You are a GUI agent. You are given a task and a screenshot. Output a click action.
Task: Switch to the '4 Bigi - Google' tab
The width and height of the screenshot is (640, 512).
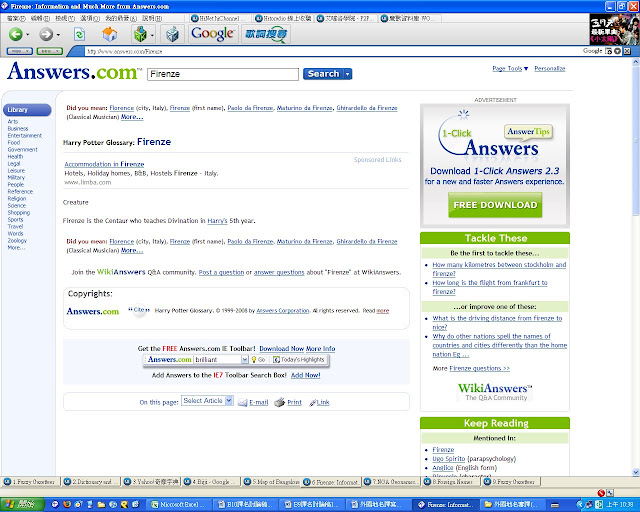211,482
